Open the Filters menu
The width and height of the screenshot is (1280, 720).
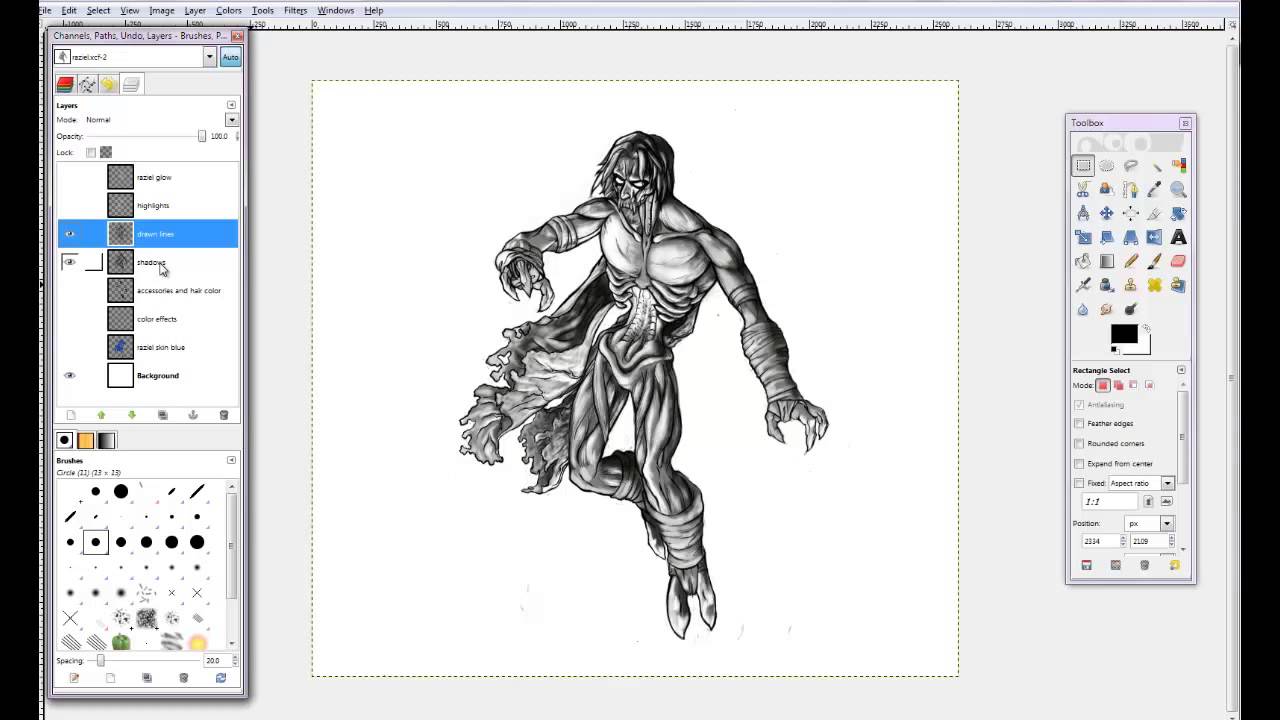(x=295, y=10)
